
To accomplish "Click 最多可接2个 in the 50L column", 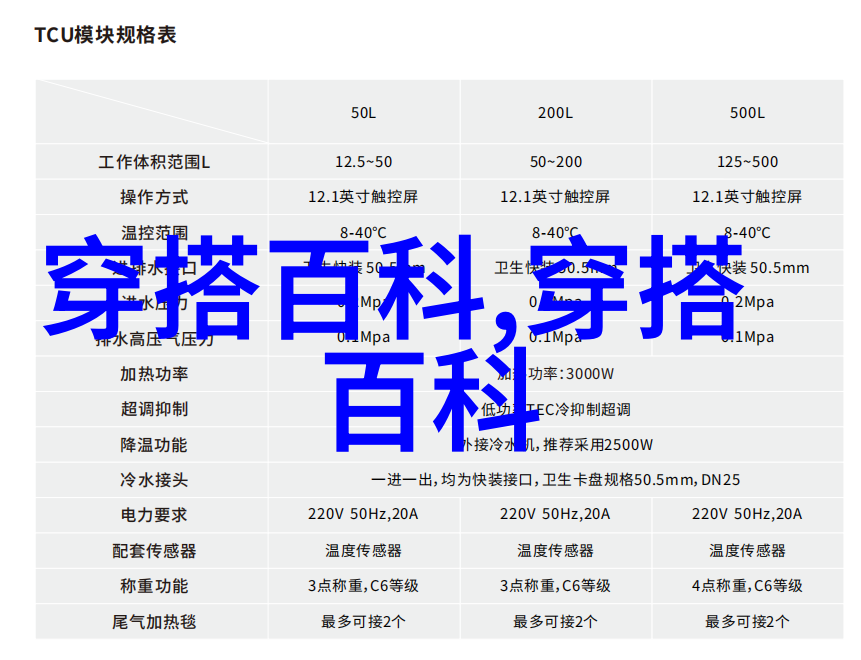I will point(363,622).
